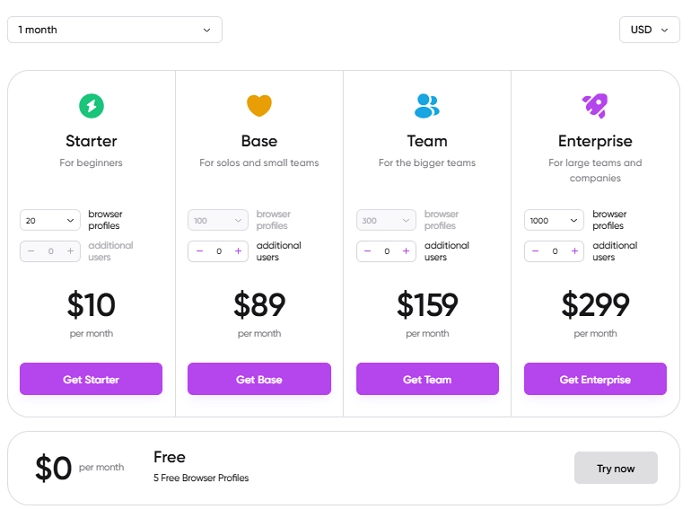The width and height of the screenshot is (700, 509).
Task: Increase additional users for Team plan
Action: click(406, 251)
